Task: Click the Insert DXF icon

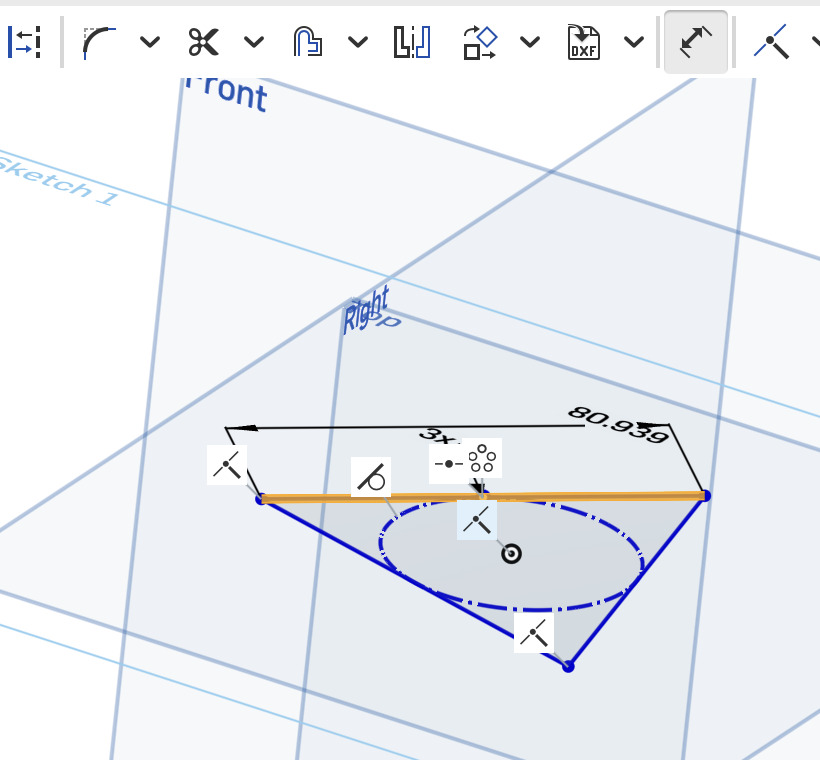Action: tap(584, 42)
